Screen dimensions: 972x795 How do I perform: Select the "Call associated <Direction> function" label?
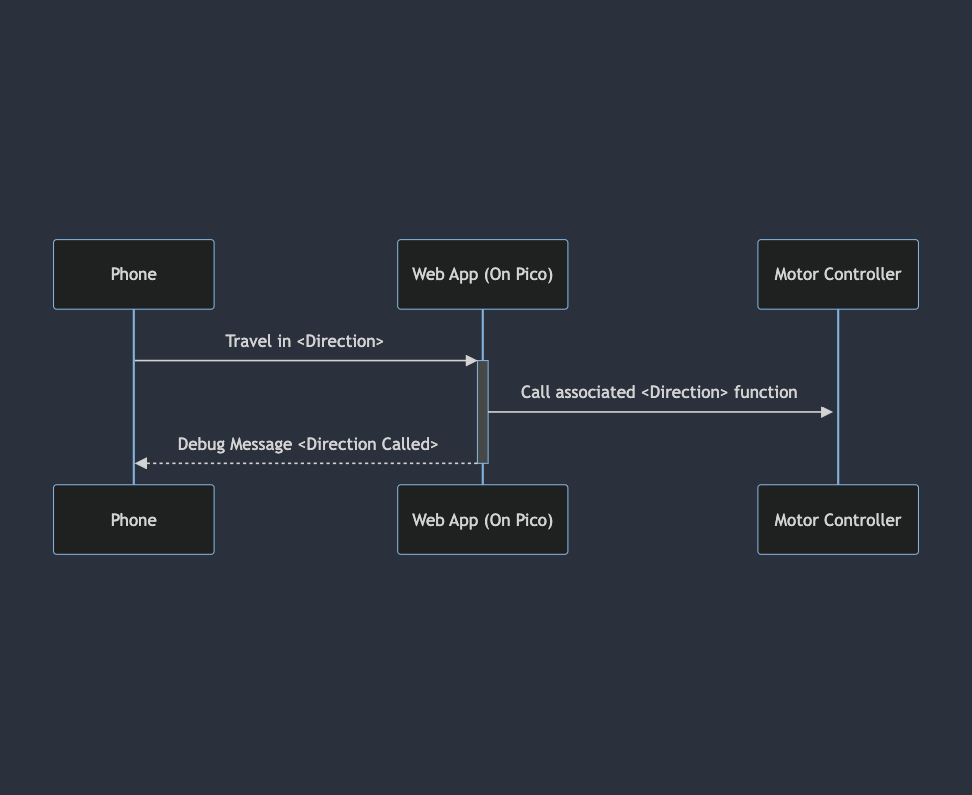(658, 392)
